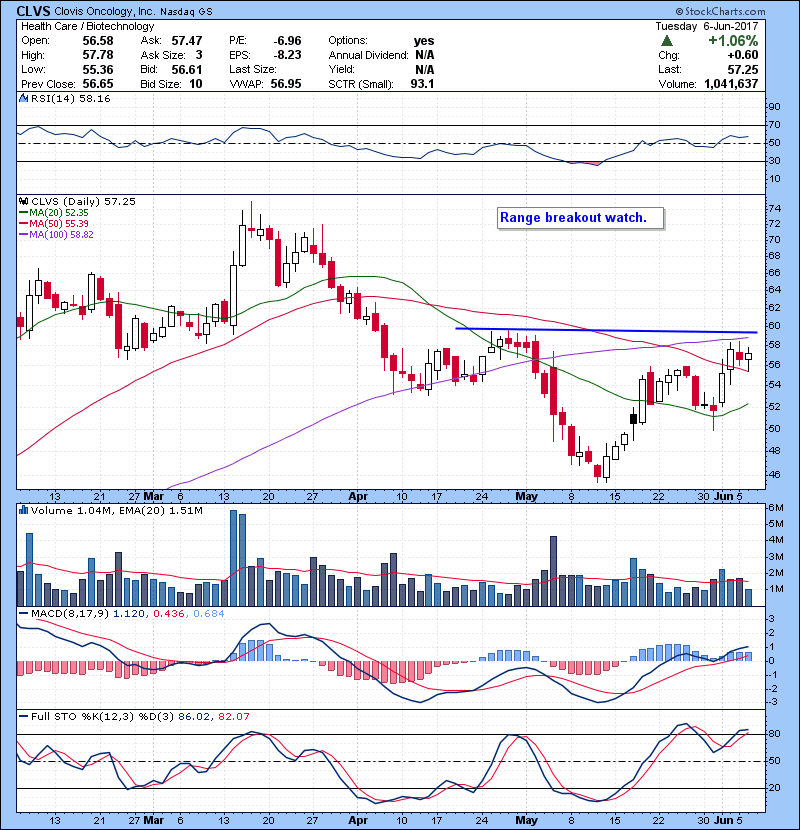800x830 pixels.
Task: Click the 'CLVS (Daily) 57.25' chart label
Action: click(83, 202)
